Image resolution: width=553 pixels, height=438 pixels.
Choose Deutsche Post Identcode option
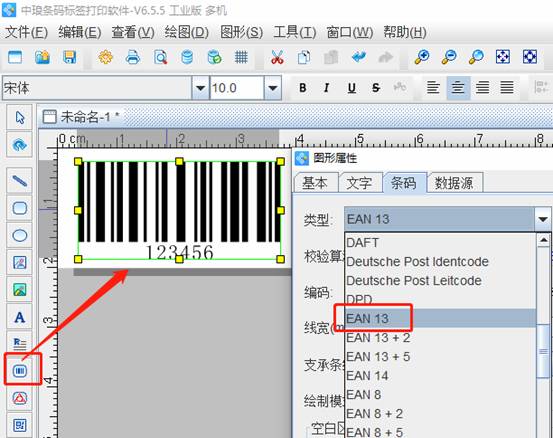pos(440,262)
